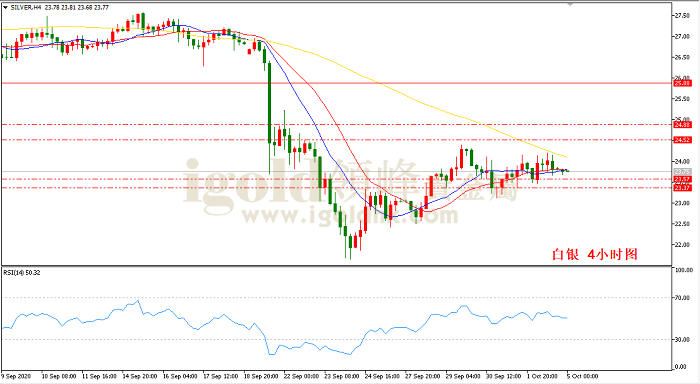
Task: Click the SILVER.H4 symbol title text
Action: tap(26, 8)
